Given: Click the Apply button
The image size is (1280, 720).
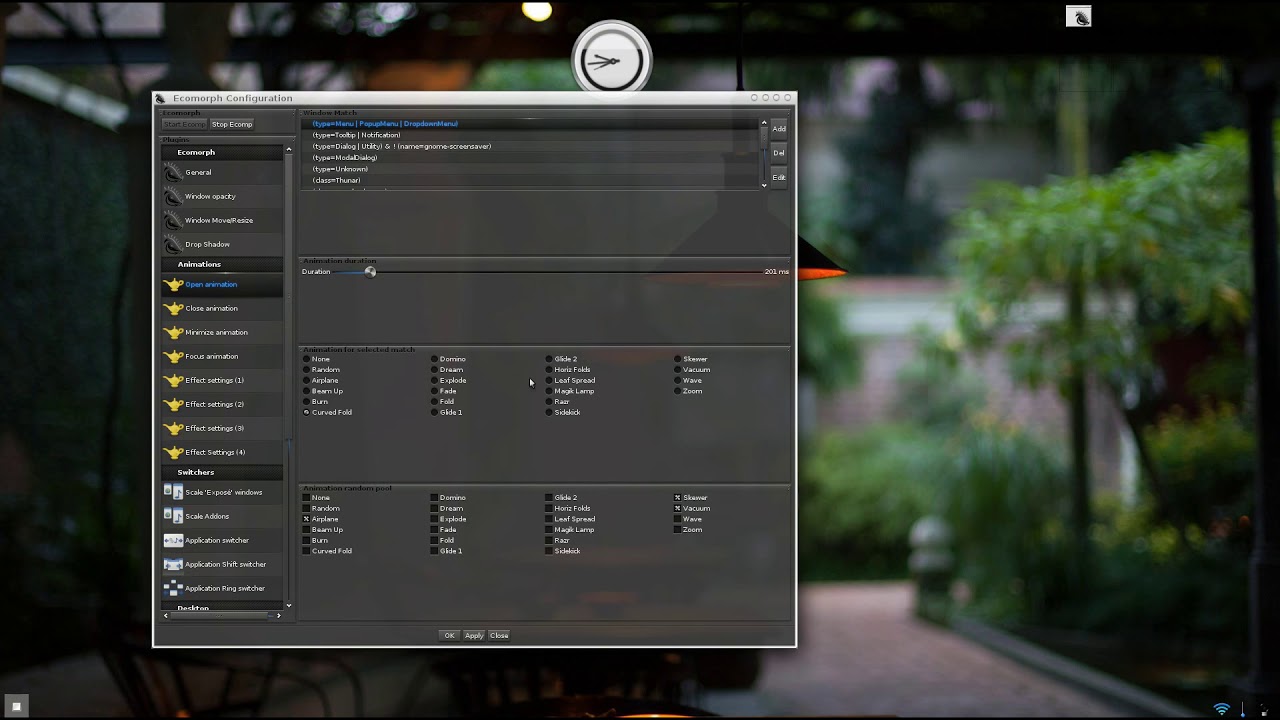Looking at the screenshot, I should (474, 635).
